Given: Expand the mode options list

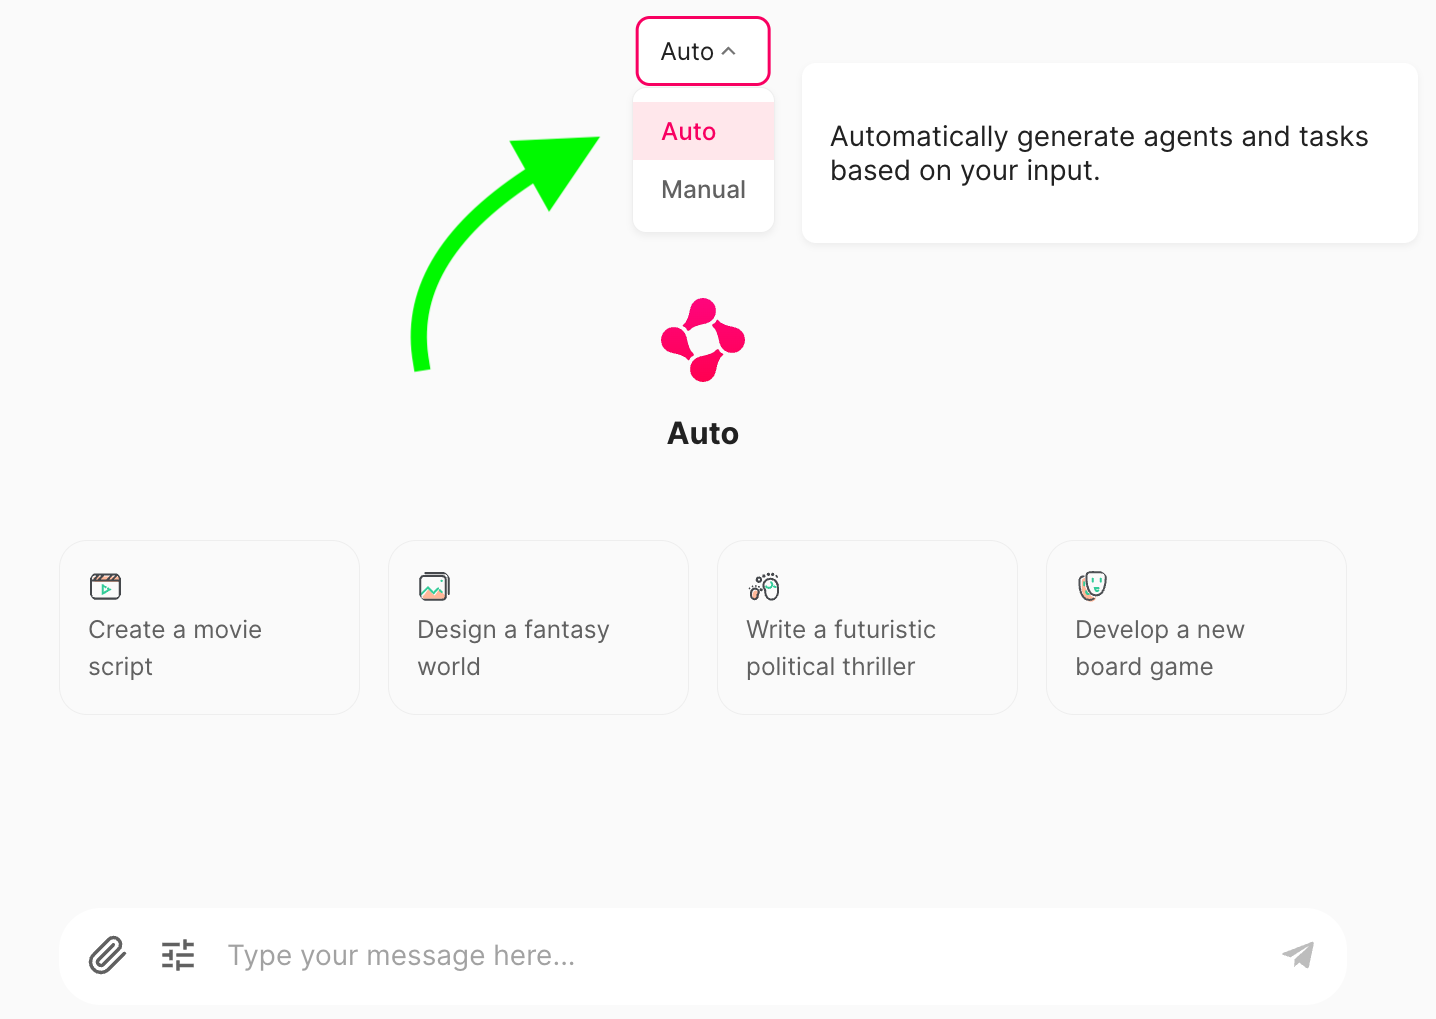Looking at the screenshot, I should pos(702,50).
